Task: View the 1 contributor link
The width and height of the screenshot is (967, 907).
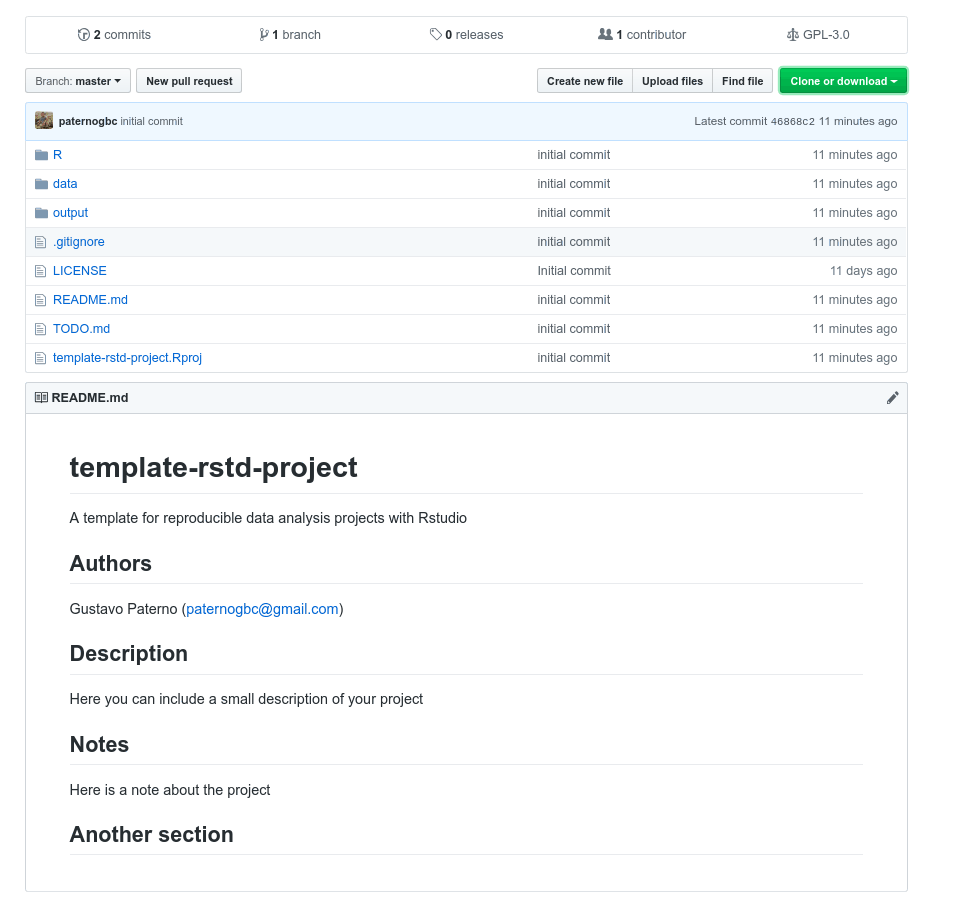Action: pyautogui.click(x=642, y=35)
